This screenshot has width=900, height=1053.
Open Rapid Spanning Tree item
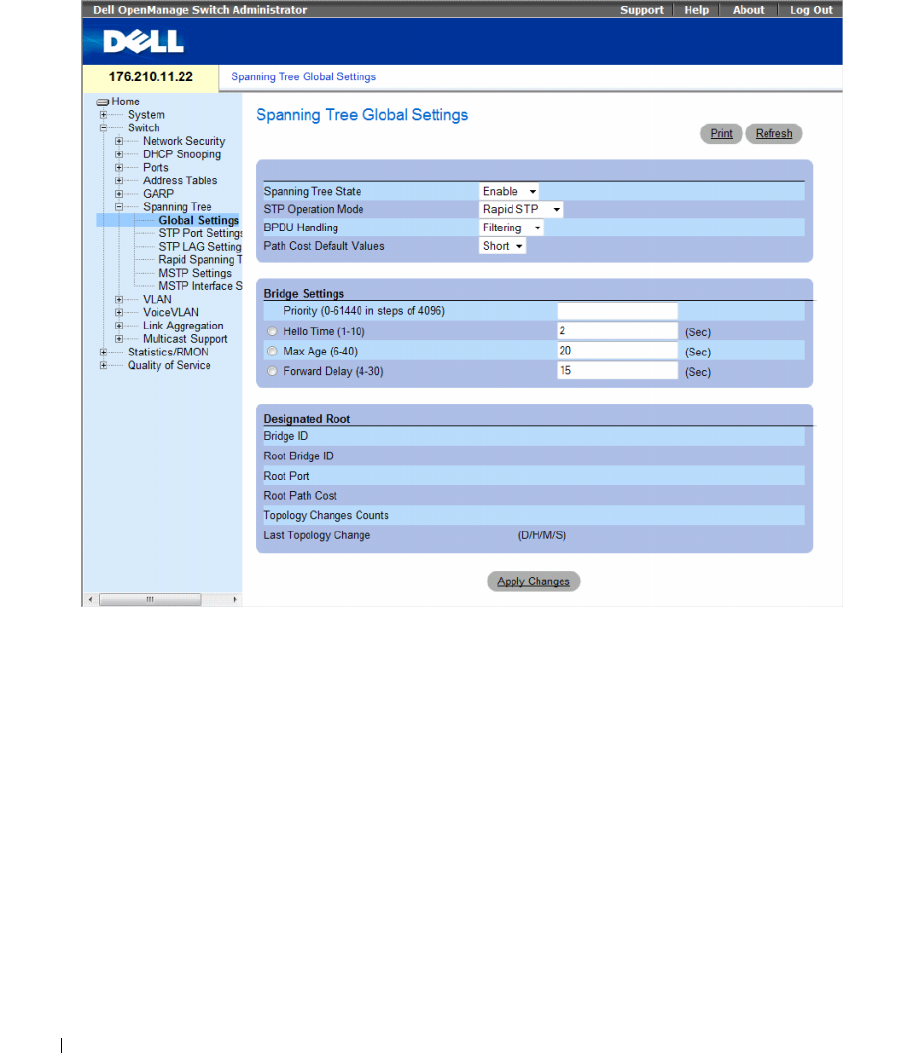(x=200, y=260)
